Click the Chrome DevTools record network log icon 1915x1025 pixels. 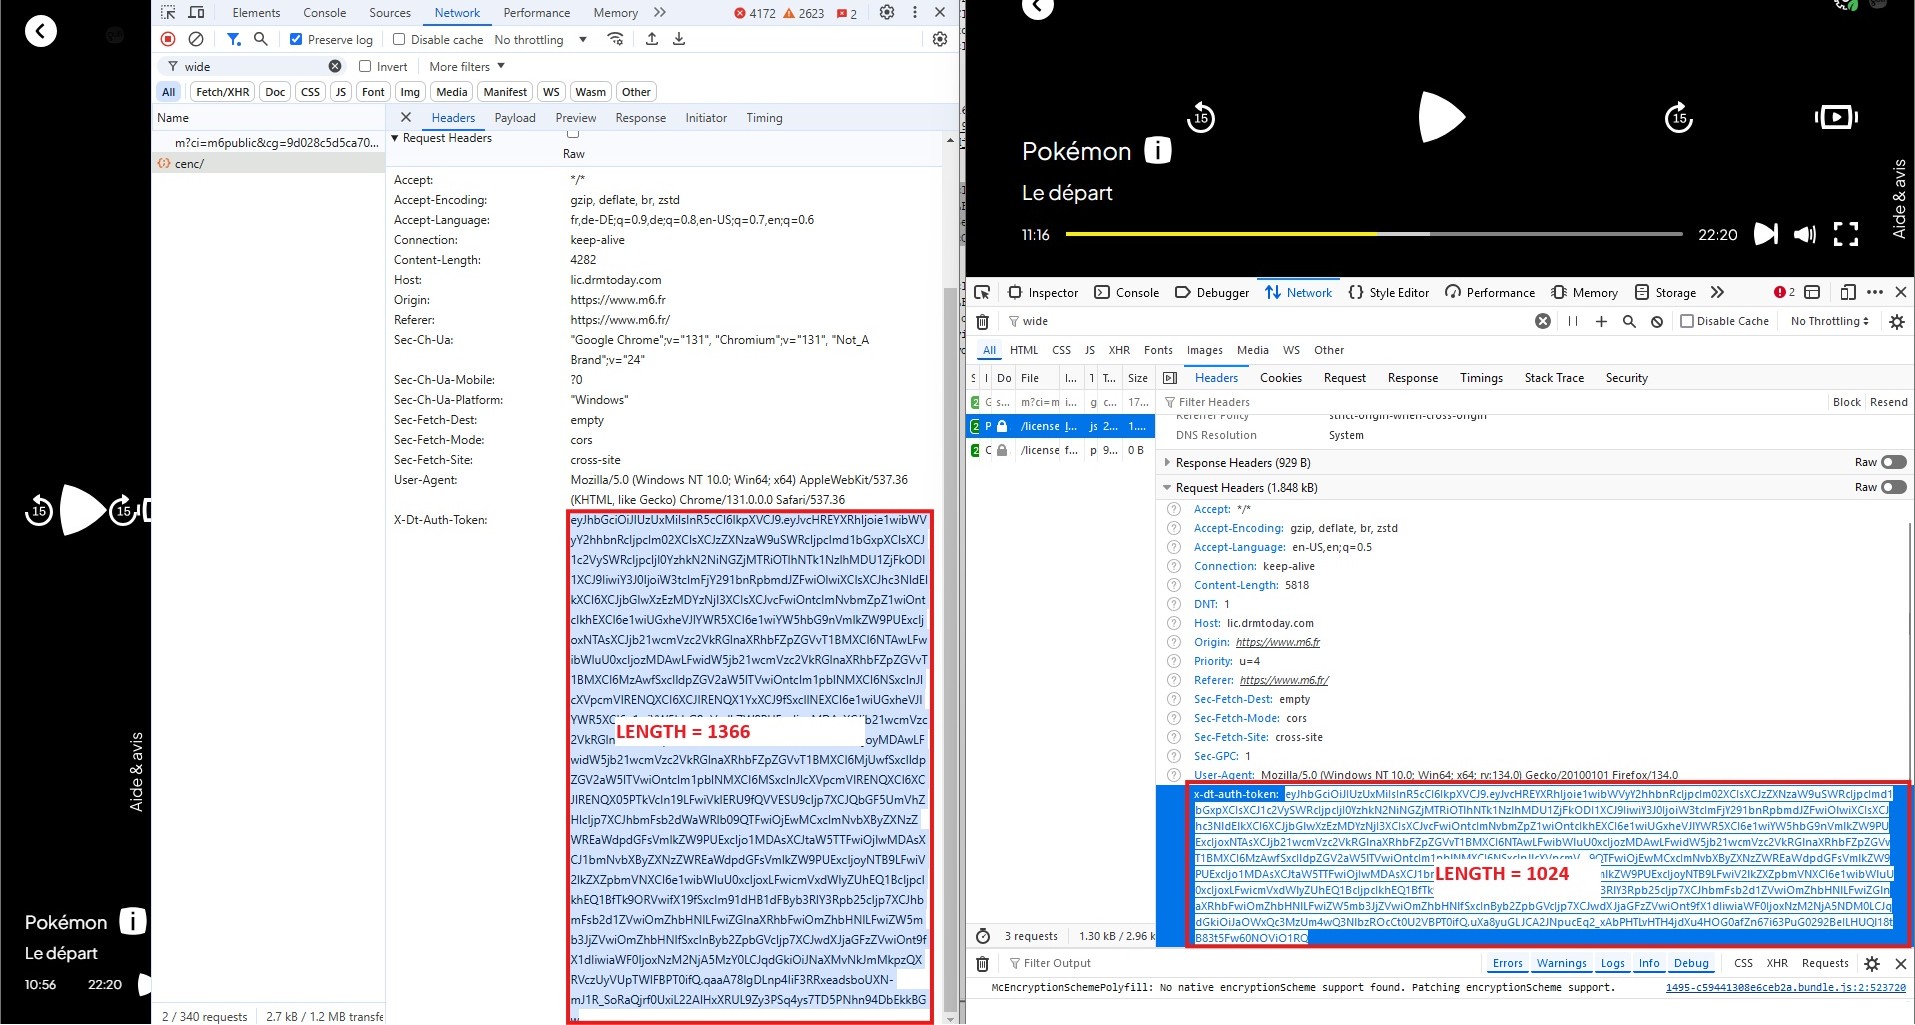click(168, 39)
